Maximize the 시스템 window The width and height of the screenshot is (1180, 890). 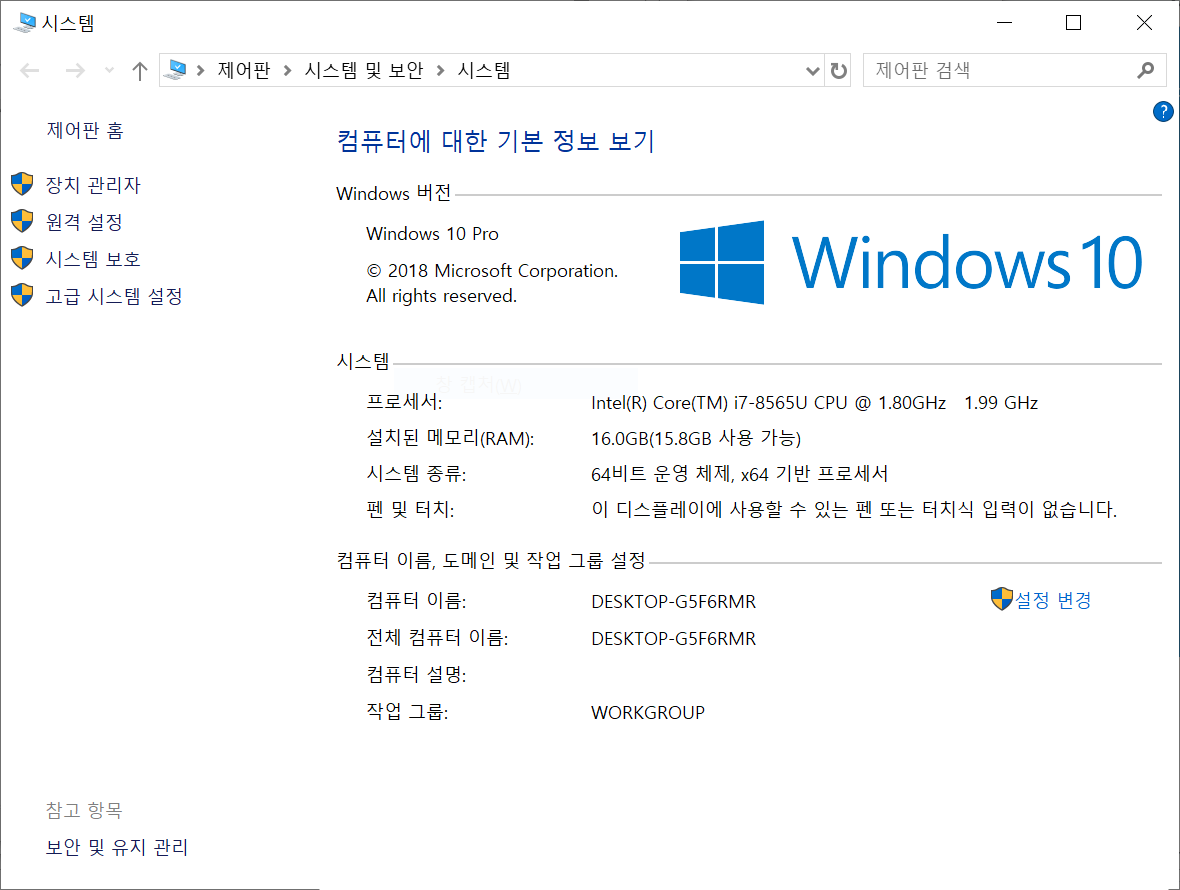click(1074, 23)
